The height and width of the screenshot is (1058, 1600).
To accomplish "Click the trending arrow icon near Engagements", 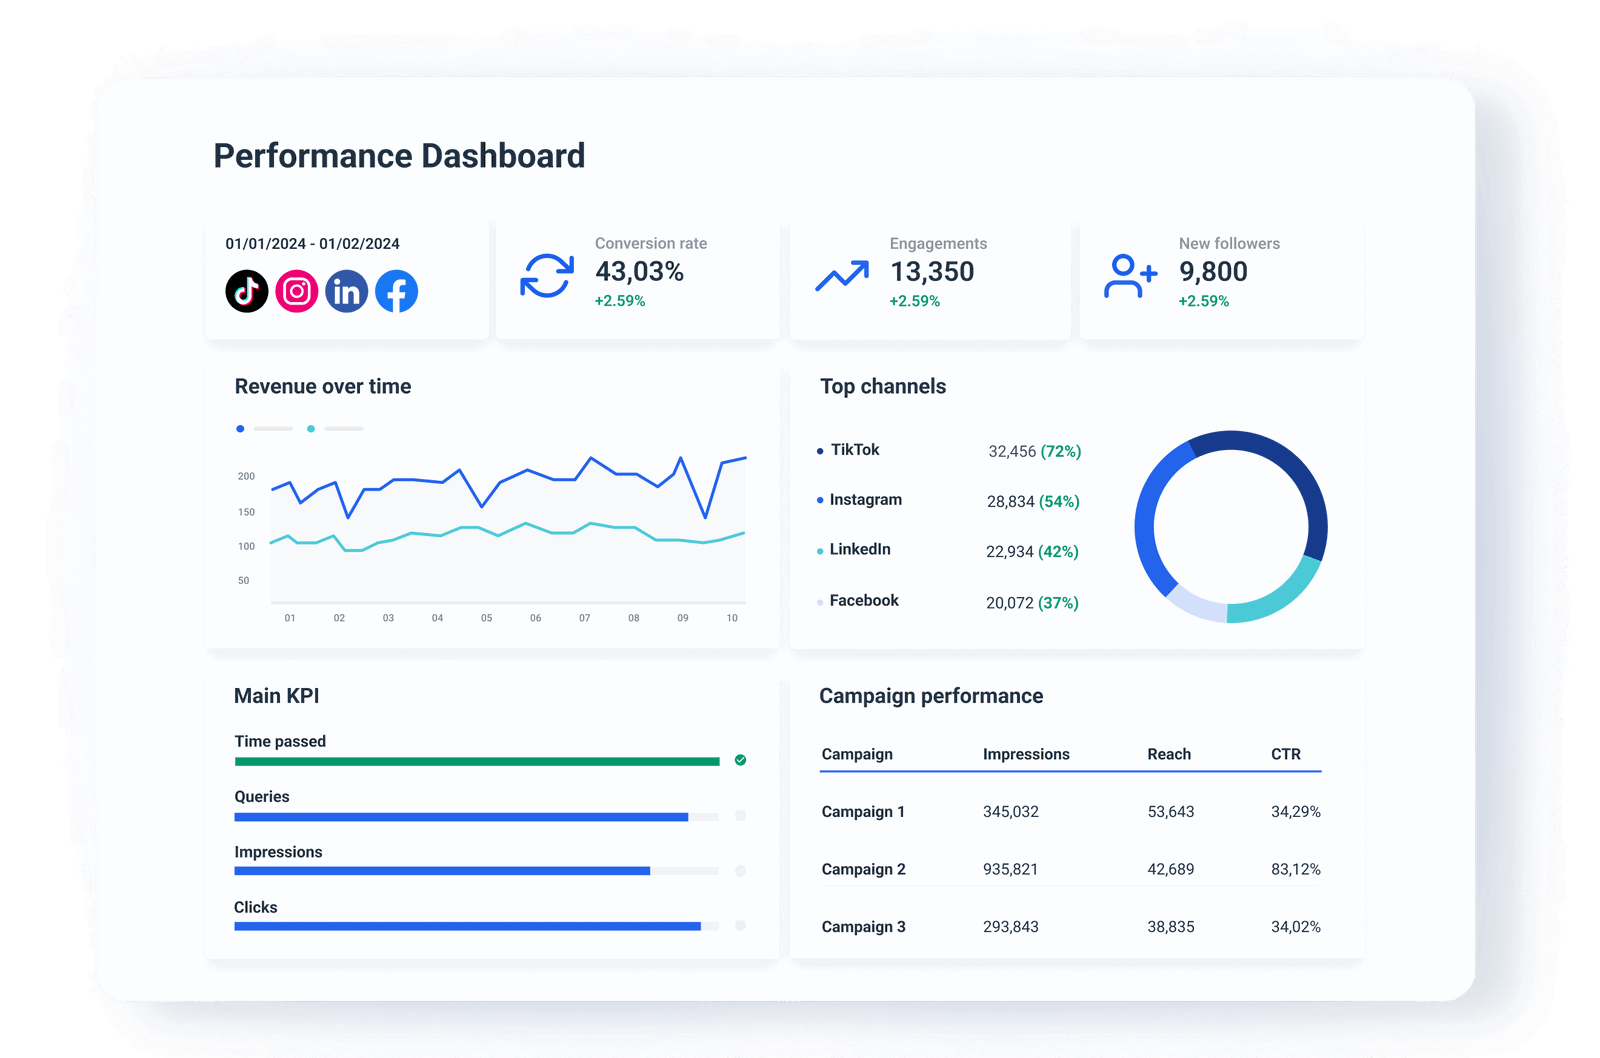I will [x=841, y=272].
